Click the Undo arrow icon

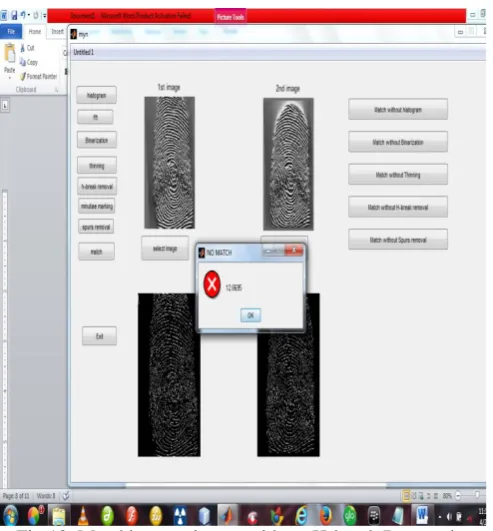[23, 15]
